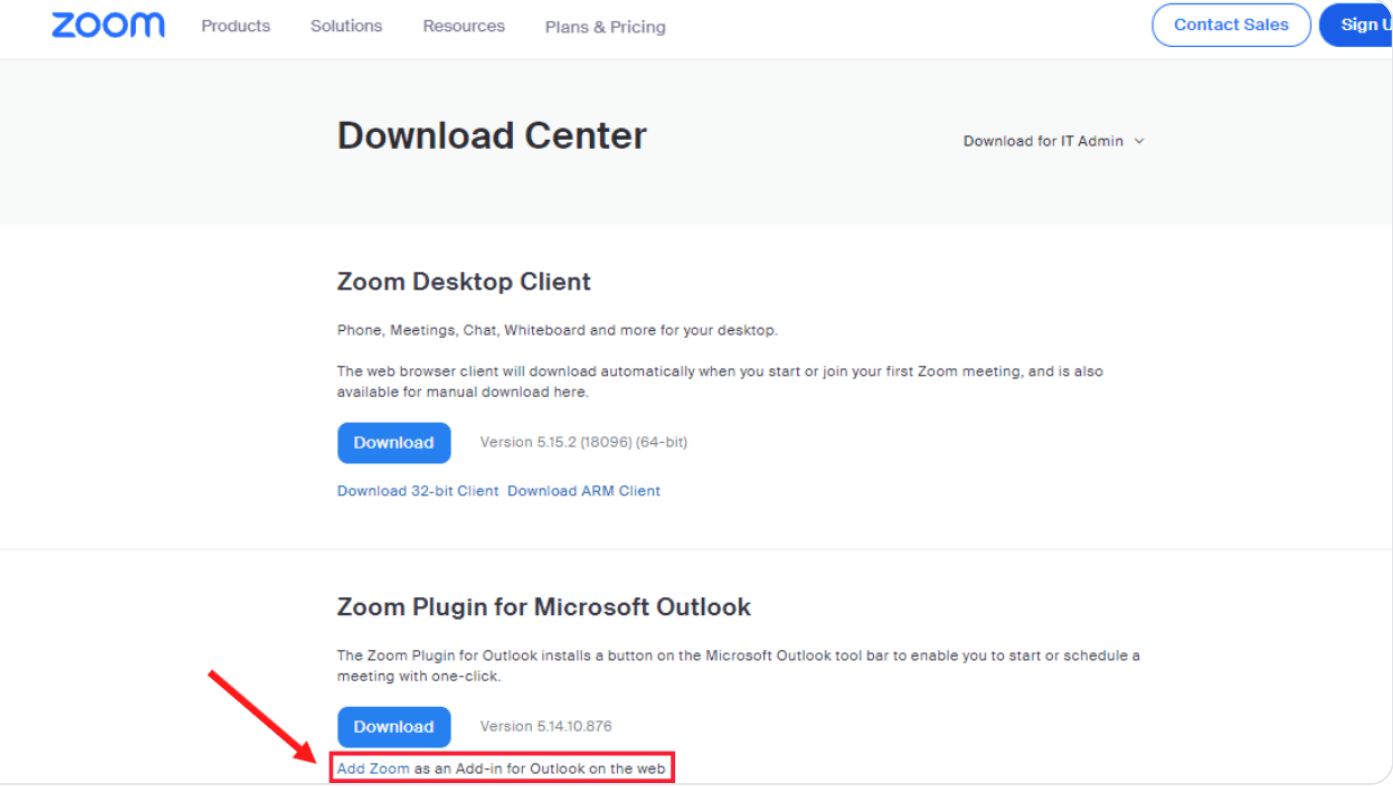Open the Products menu

point(235,26)
